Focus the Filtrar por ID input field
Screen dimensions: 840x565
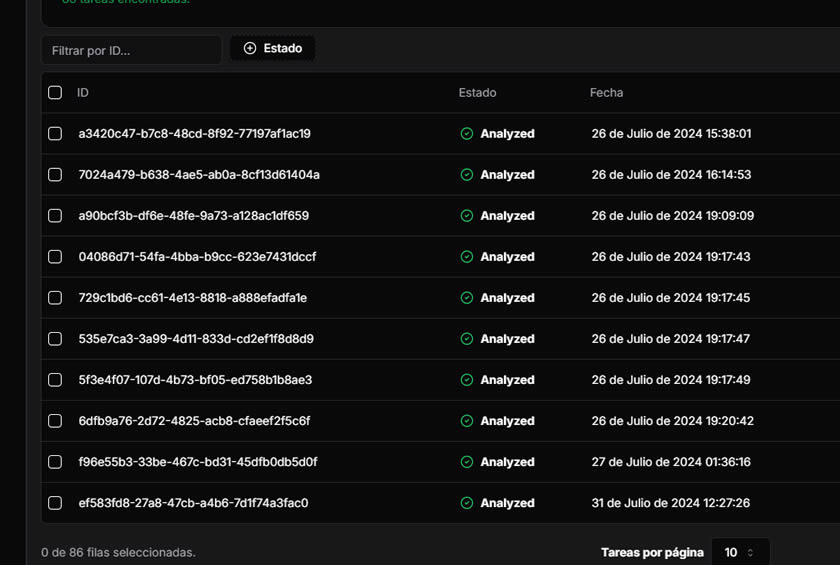tap(131, 50)
